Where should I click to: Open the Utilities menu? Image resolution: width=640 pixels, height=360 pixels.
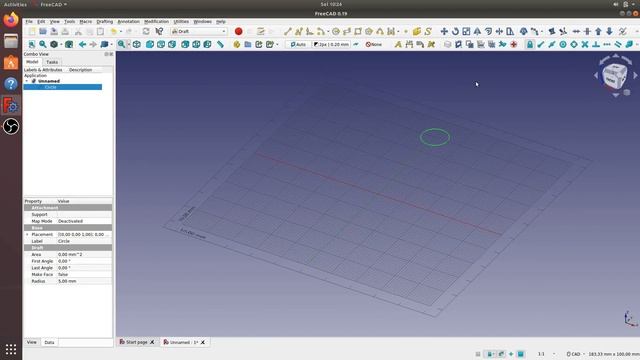tap(181, 22)
